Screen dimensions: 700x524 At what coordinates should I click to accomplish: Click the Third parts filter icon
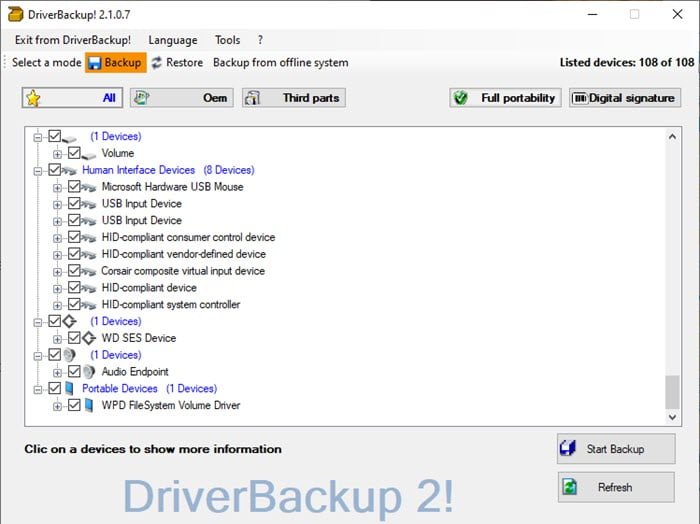point(252,98)
